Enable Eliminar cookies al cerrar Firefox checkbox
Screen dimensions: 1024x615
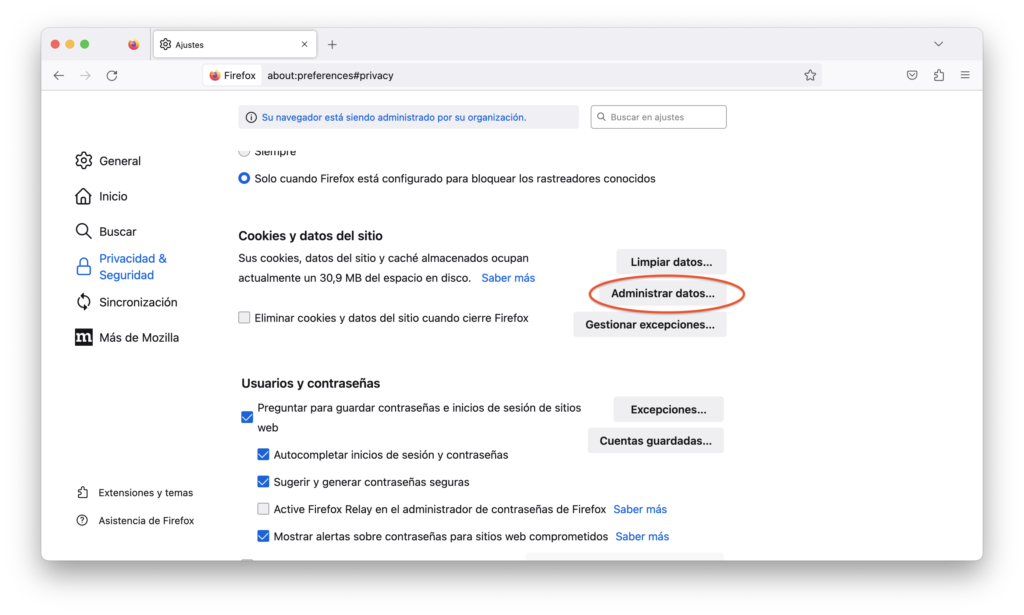[x=245, y=318]
